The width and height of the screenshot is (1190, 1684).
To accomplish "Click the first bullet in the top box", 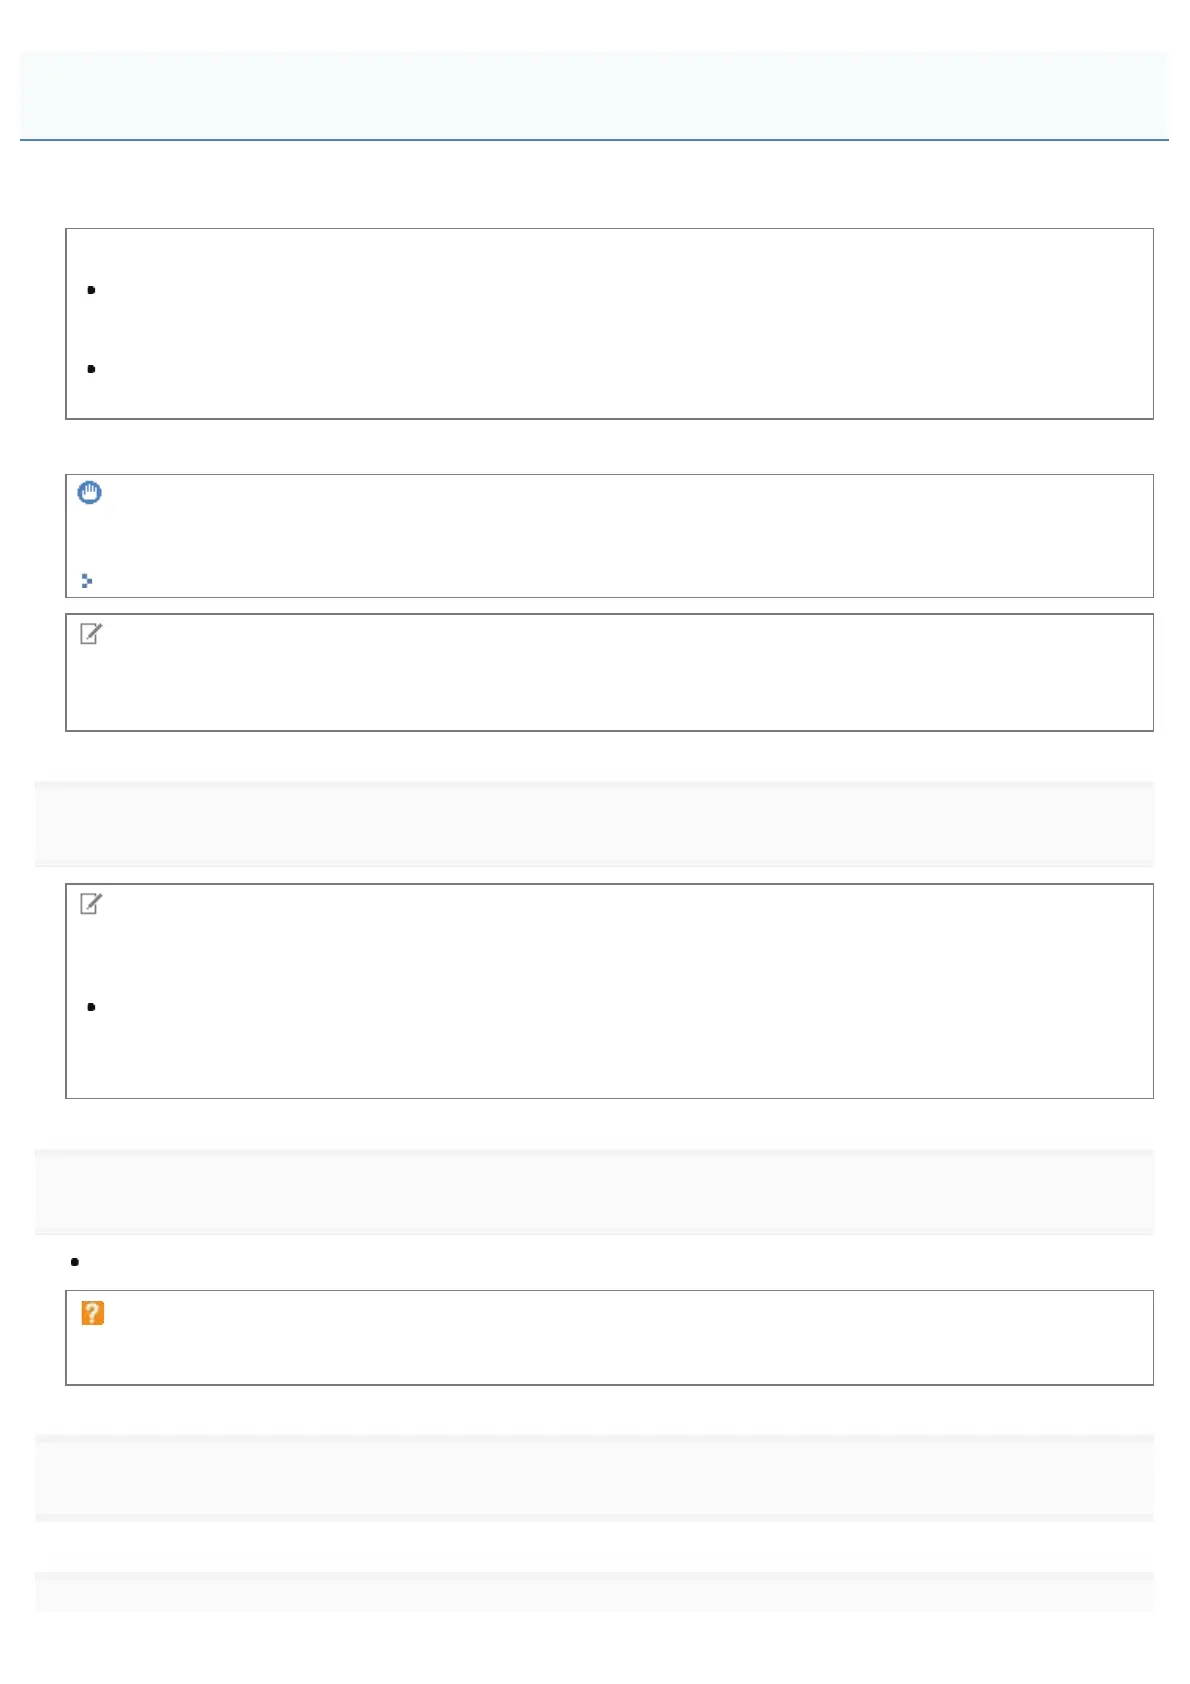I will (x=91, y=290).
